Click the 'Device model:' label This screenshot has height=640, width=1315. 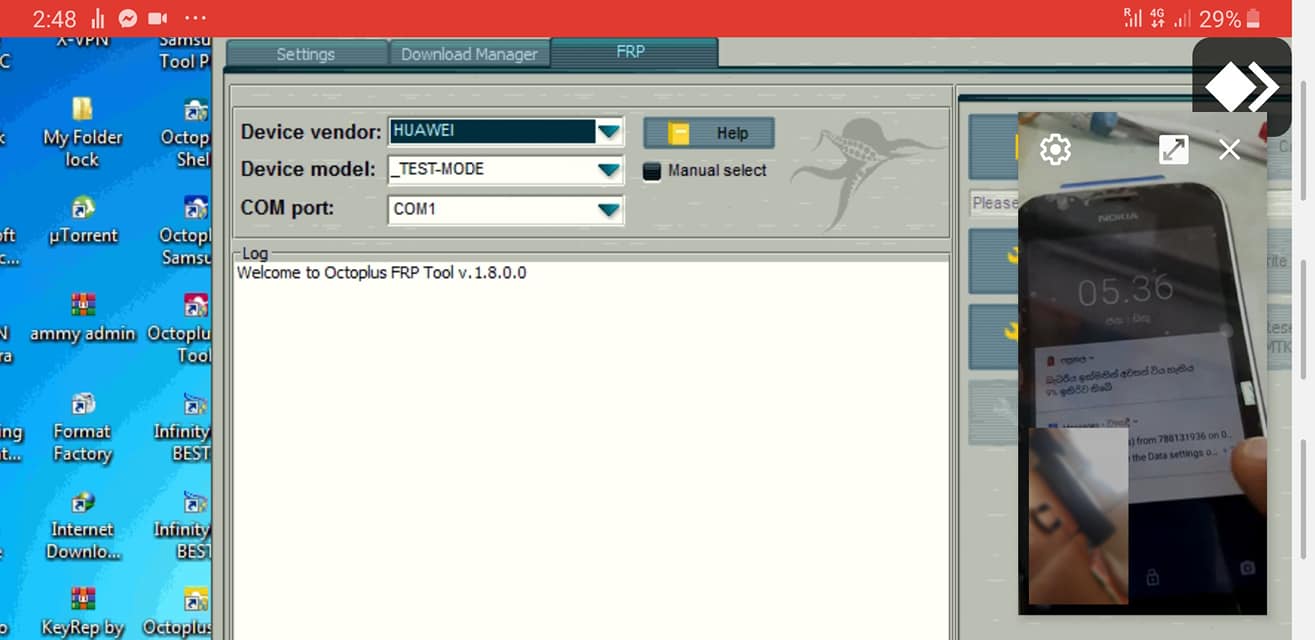point(309,170)
